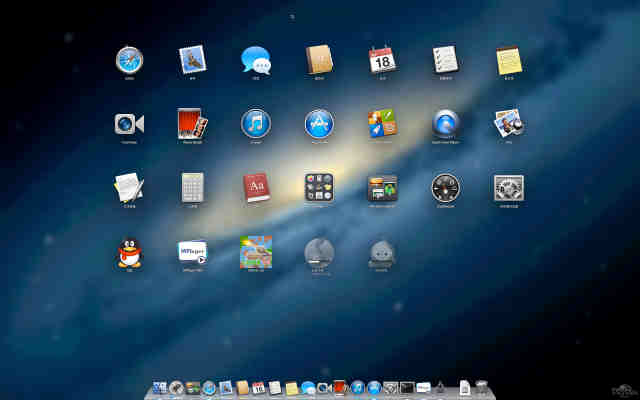The image size is (640, 400).
Task: Open System Preferences in Launchpad
Action: 509,188
